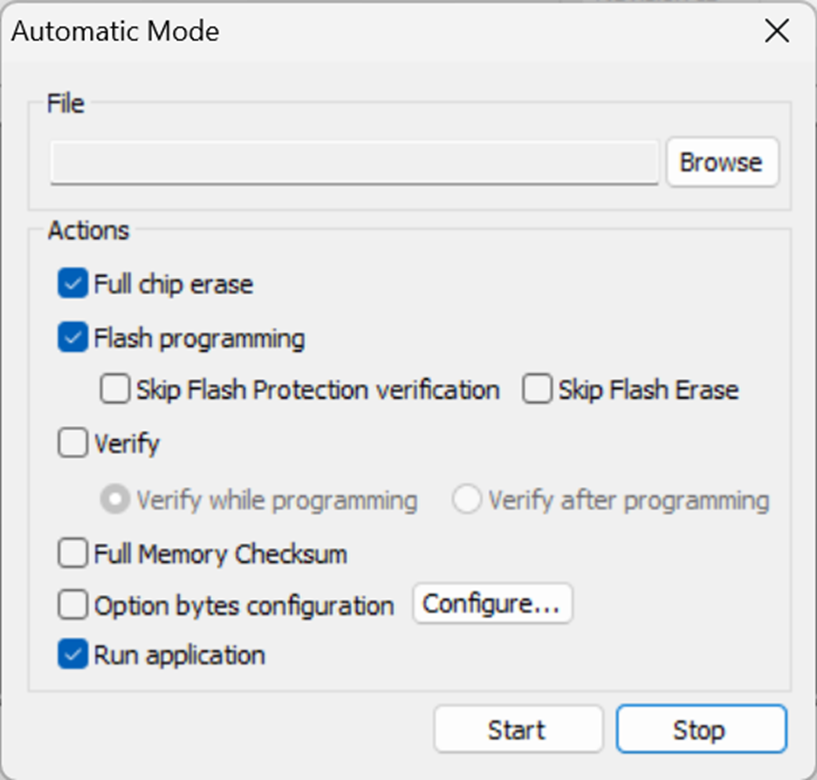Viewport: 817px width, 780px height.
Task: Tick the Skip Flash Erase checkbox
Action: click(x=538, y=389)
